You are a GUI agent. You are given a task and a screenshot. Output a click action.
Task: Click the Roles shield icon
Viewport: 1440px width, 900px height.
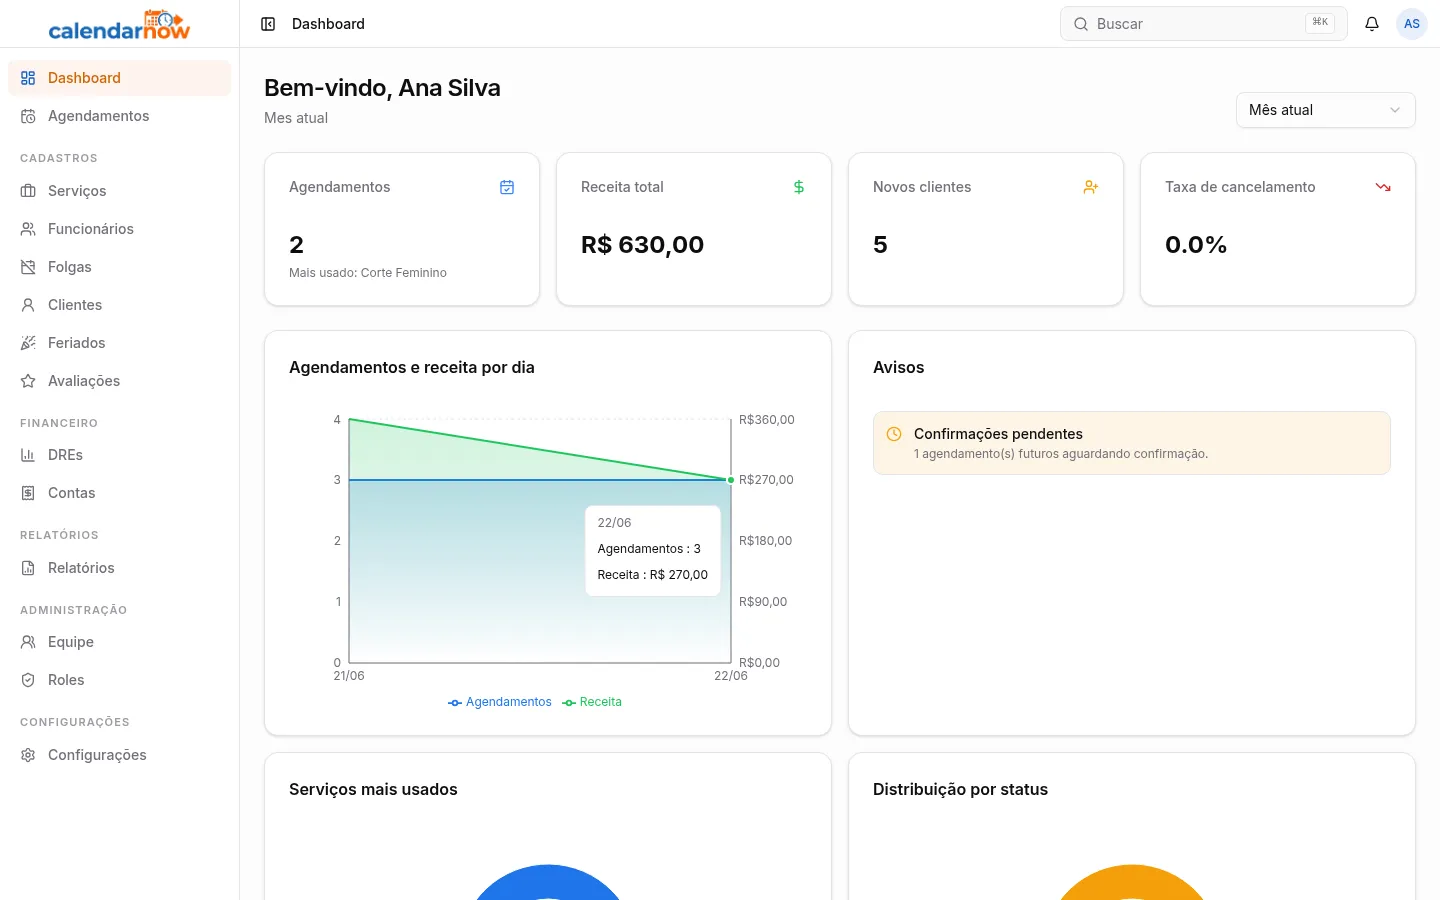[x=28, y=680]
